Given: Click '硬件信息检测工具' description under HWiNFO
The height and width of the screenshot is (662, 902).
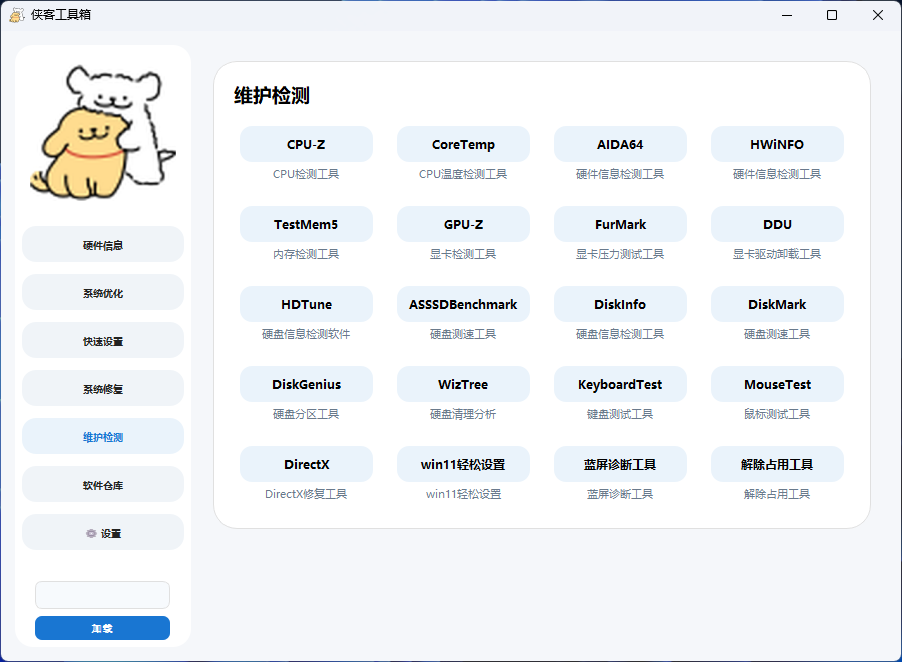Looking at the screenshot, I should [777, 174].
